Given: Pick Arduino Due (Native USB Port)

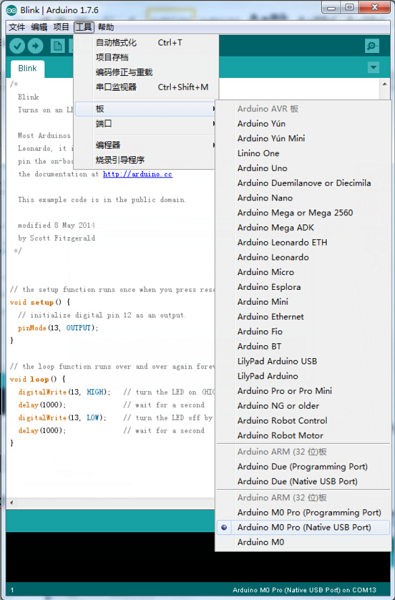Looking at the screenshot, I should (303, 481).
